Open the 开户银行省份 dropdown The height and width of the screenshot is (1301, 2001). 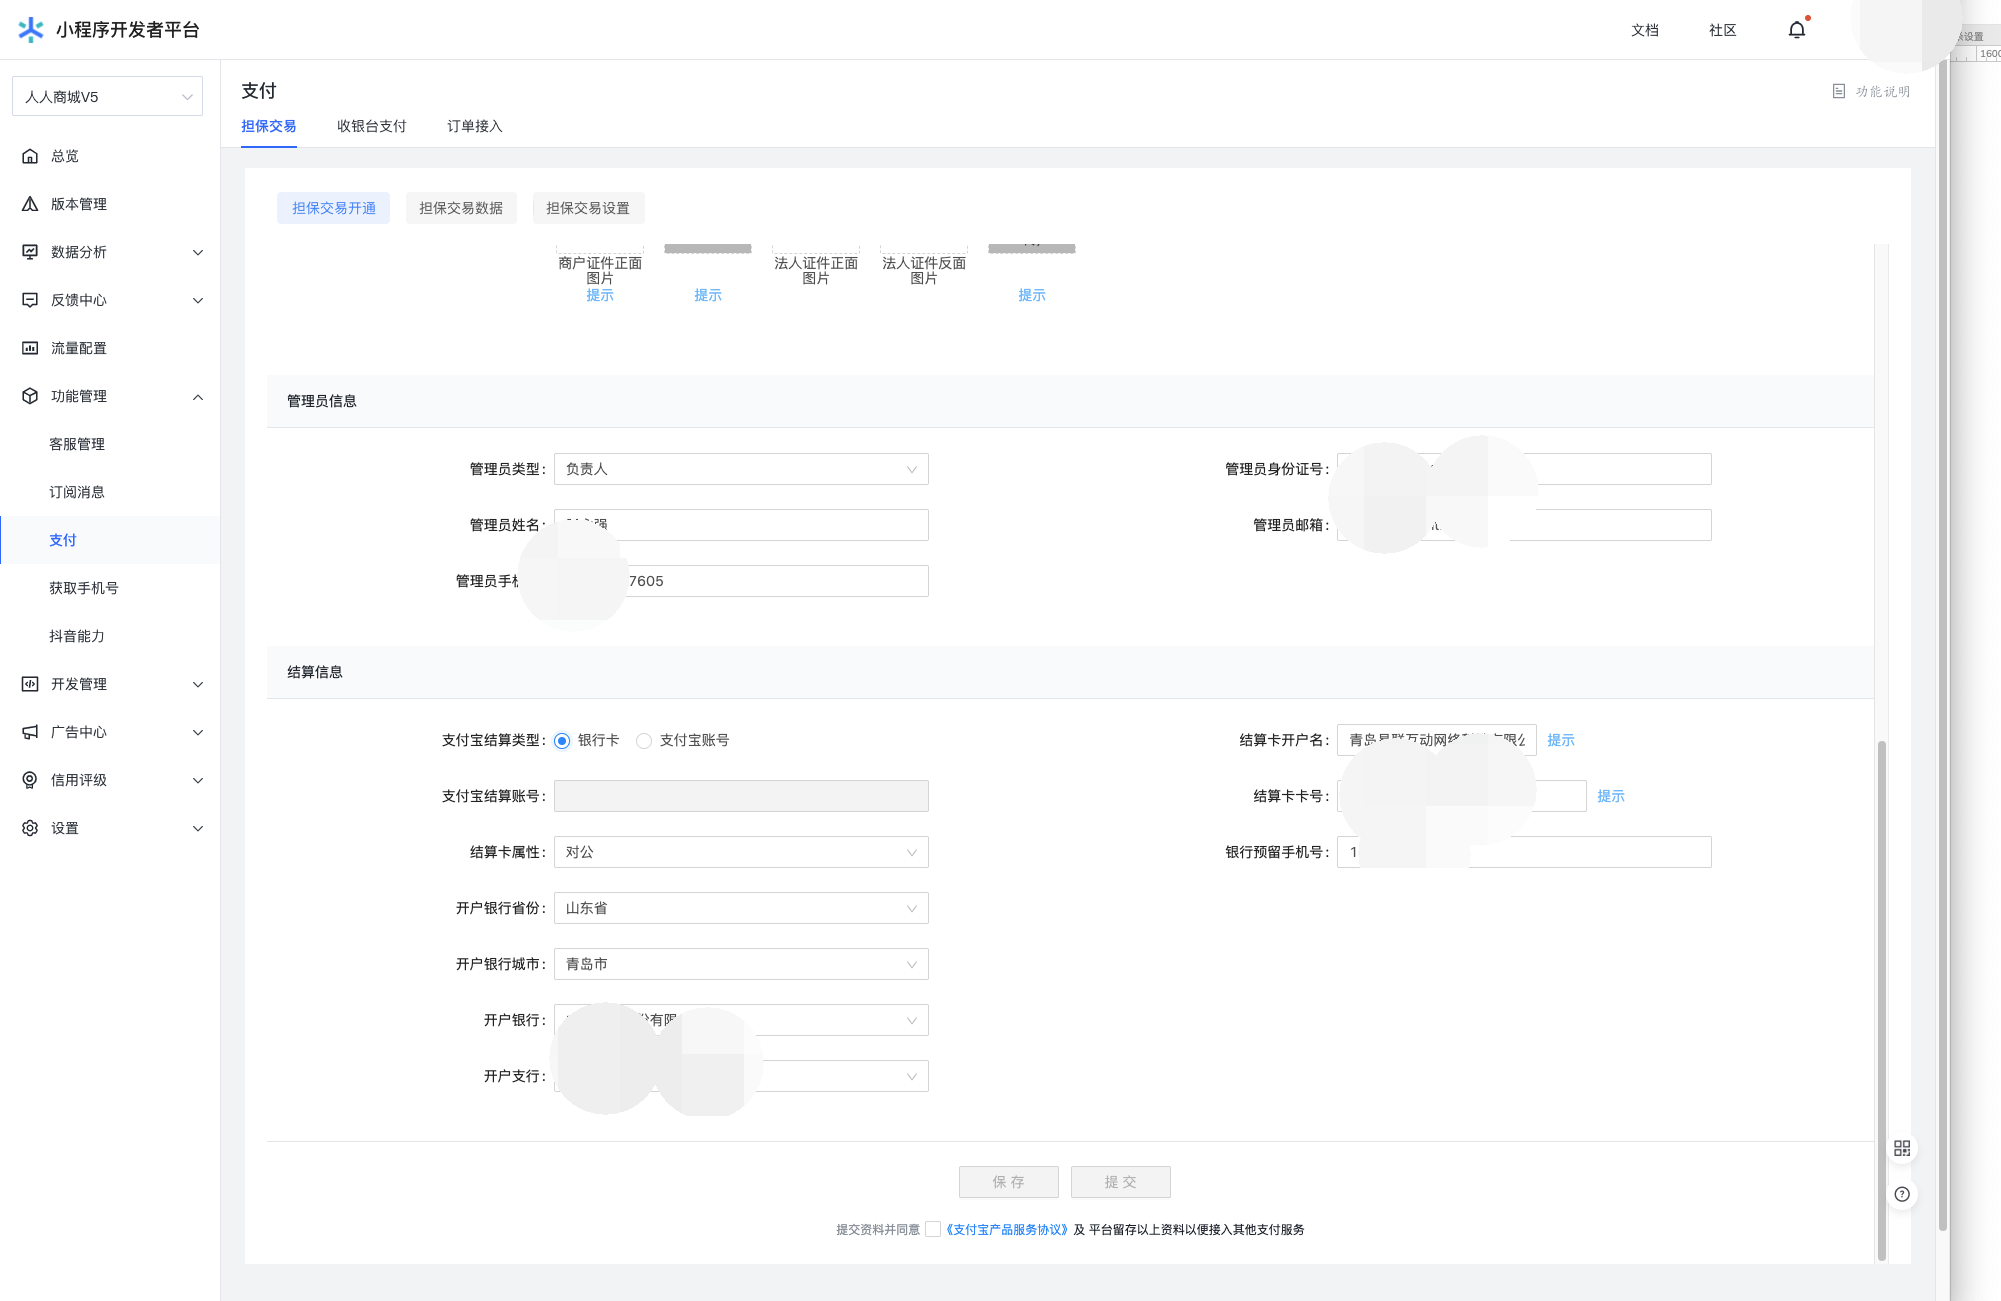point(740,908)
